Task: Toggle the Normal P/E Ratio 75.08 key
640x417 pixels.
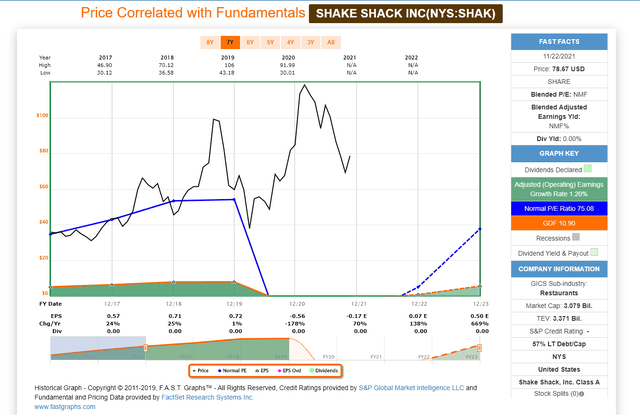Action: [559, 208]
